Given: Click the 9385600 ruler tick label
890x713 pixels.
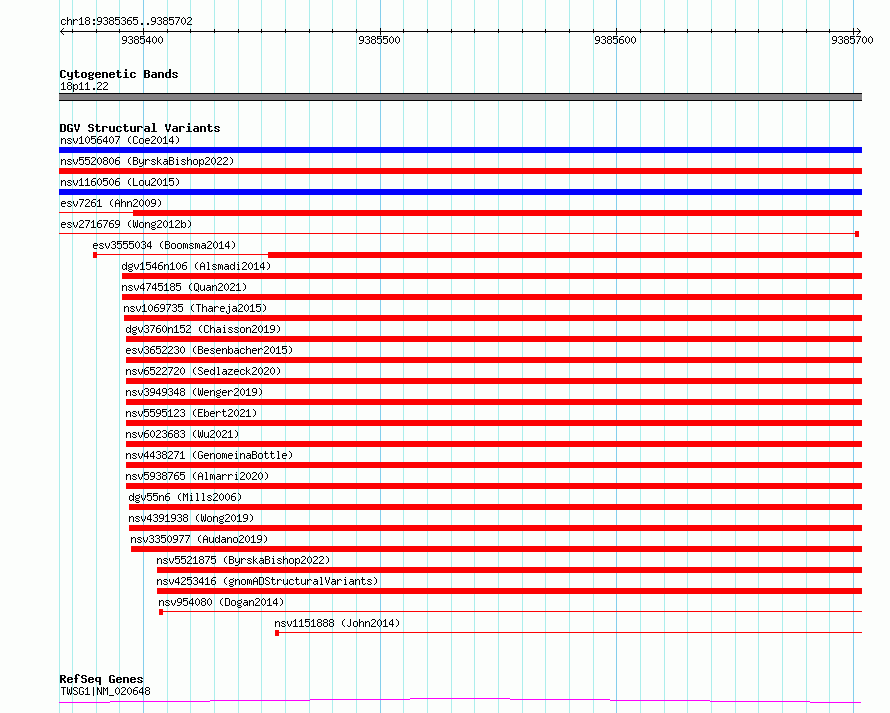Looking at the screenshot, I should point(615,40).
